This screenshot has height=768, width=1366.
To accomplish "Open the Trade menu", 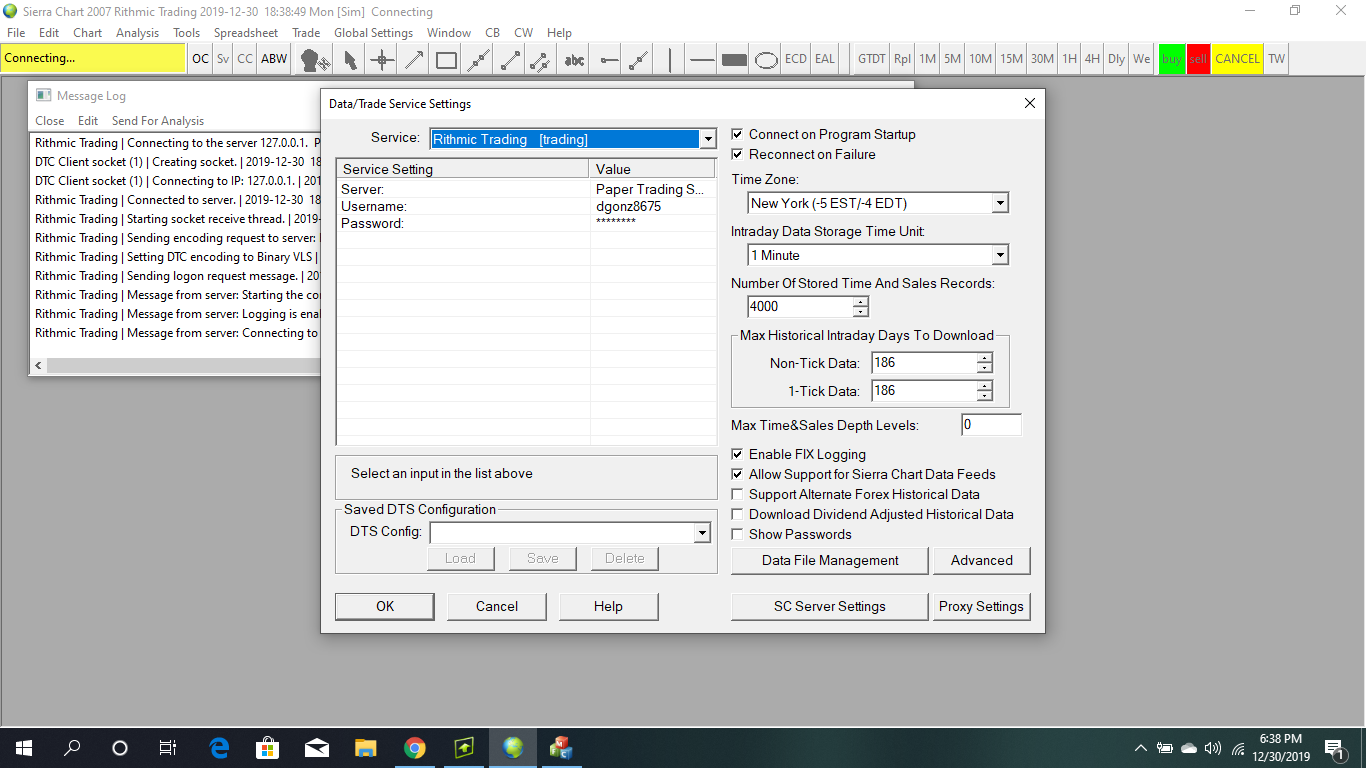I will pyautogui.click(x=306, y=33).
